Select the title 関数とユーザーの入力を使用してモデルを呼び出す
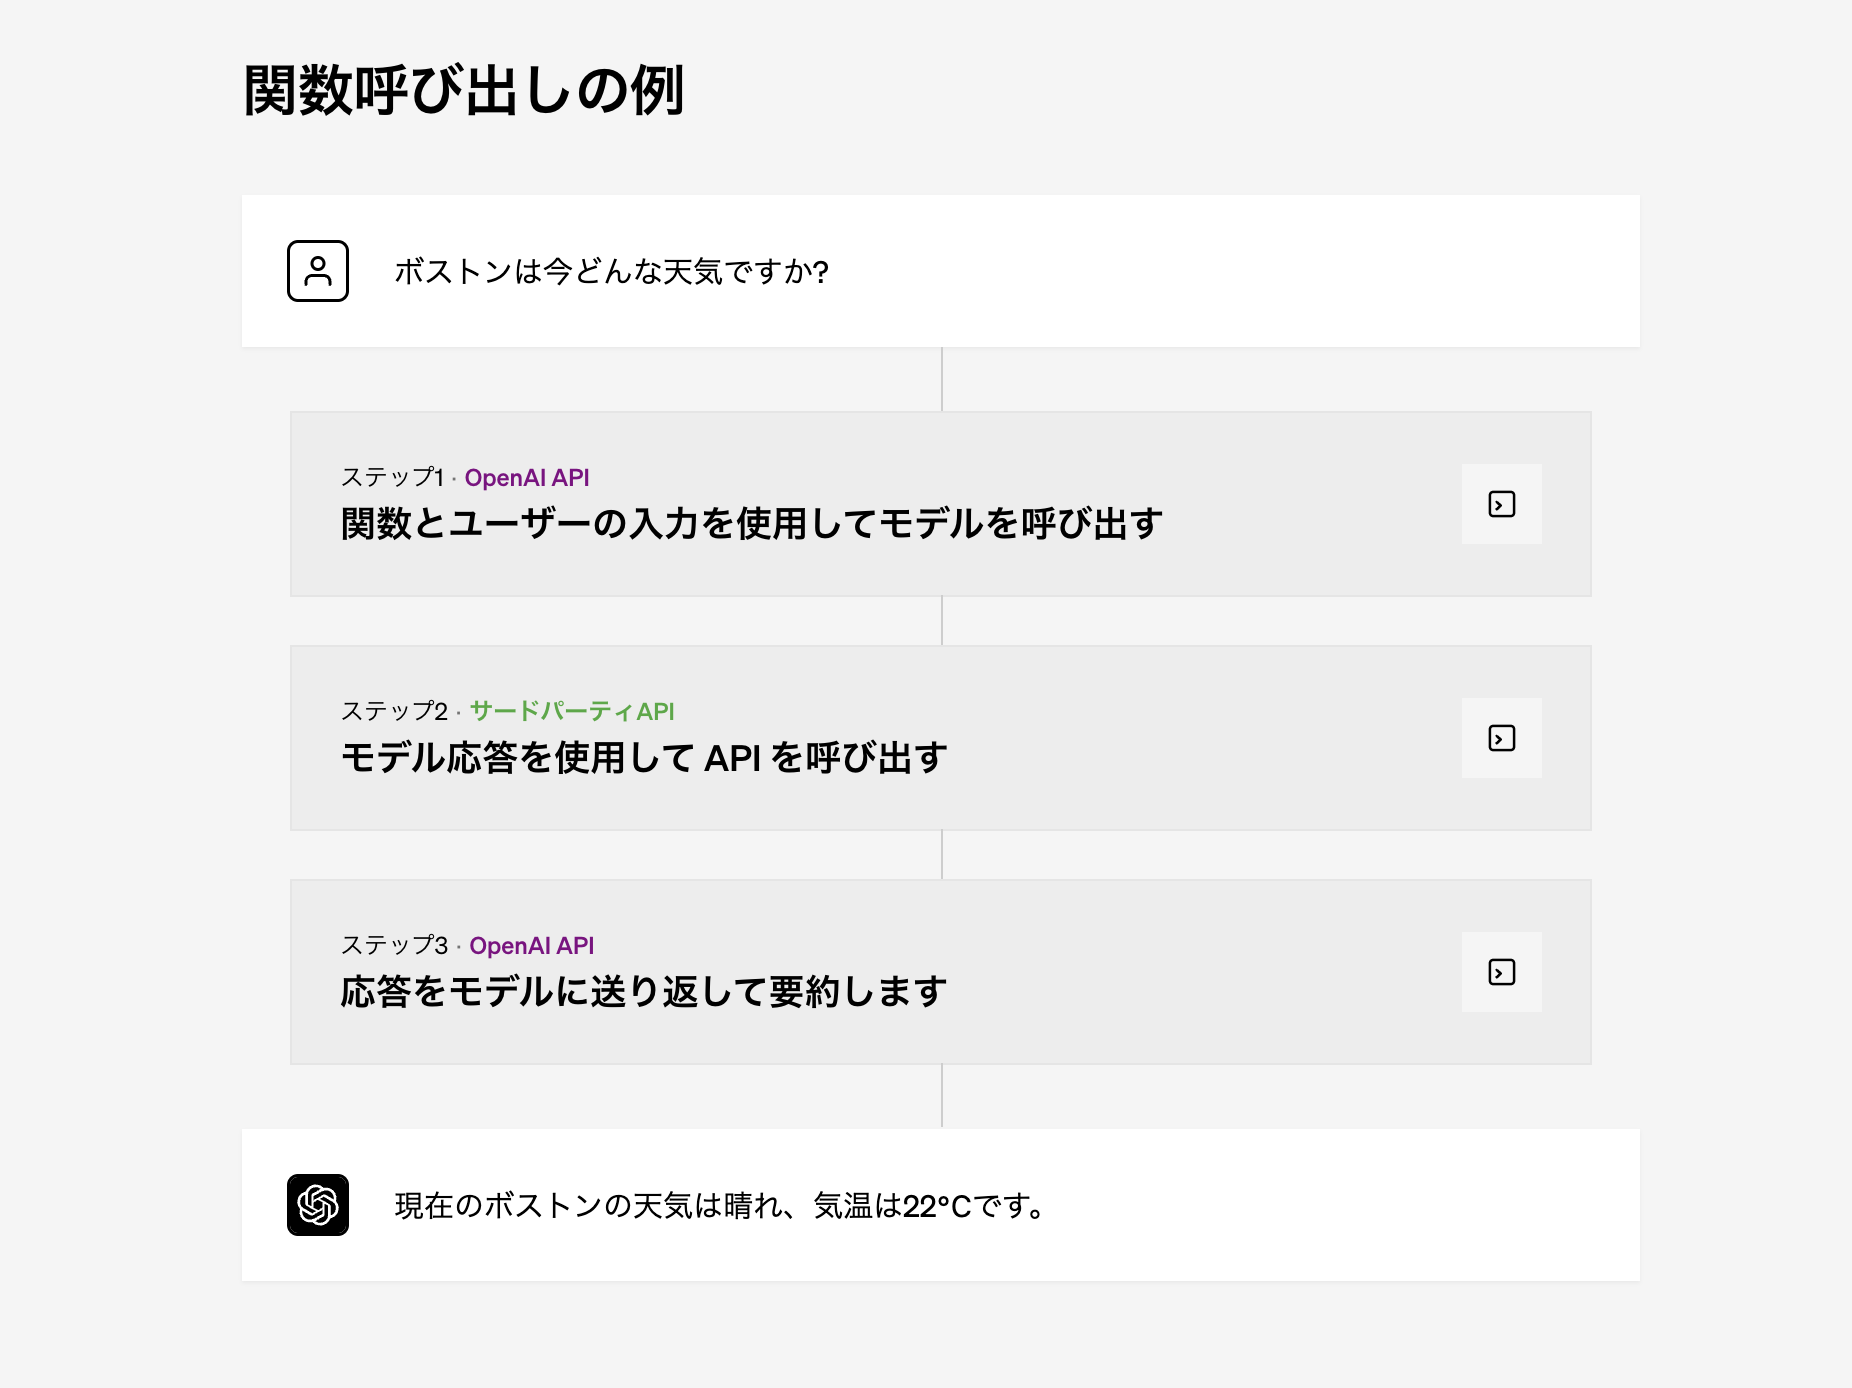1852x1388 pixels. click(x=751, y=524)
